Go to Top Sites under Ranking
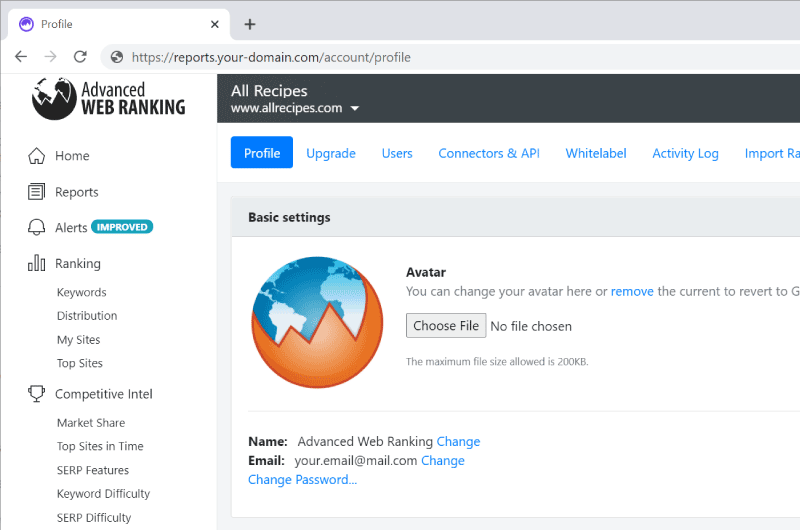This screenshot has height=530, width=800. tap(80, 363)
